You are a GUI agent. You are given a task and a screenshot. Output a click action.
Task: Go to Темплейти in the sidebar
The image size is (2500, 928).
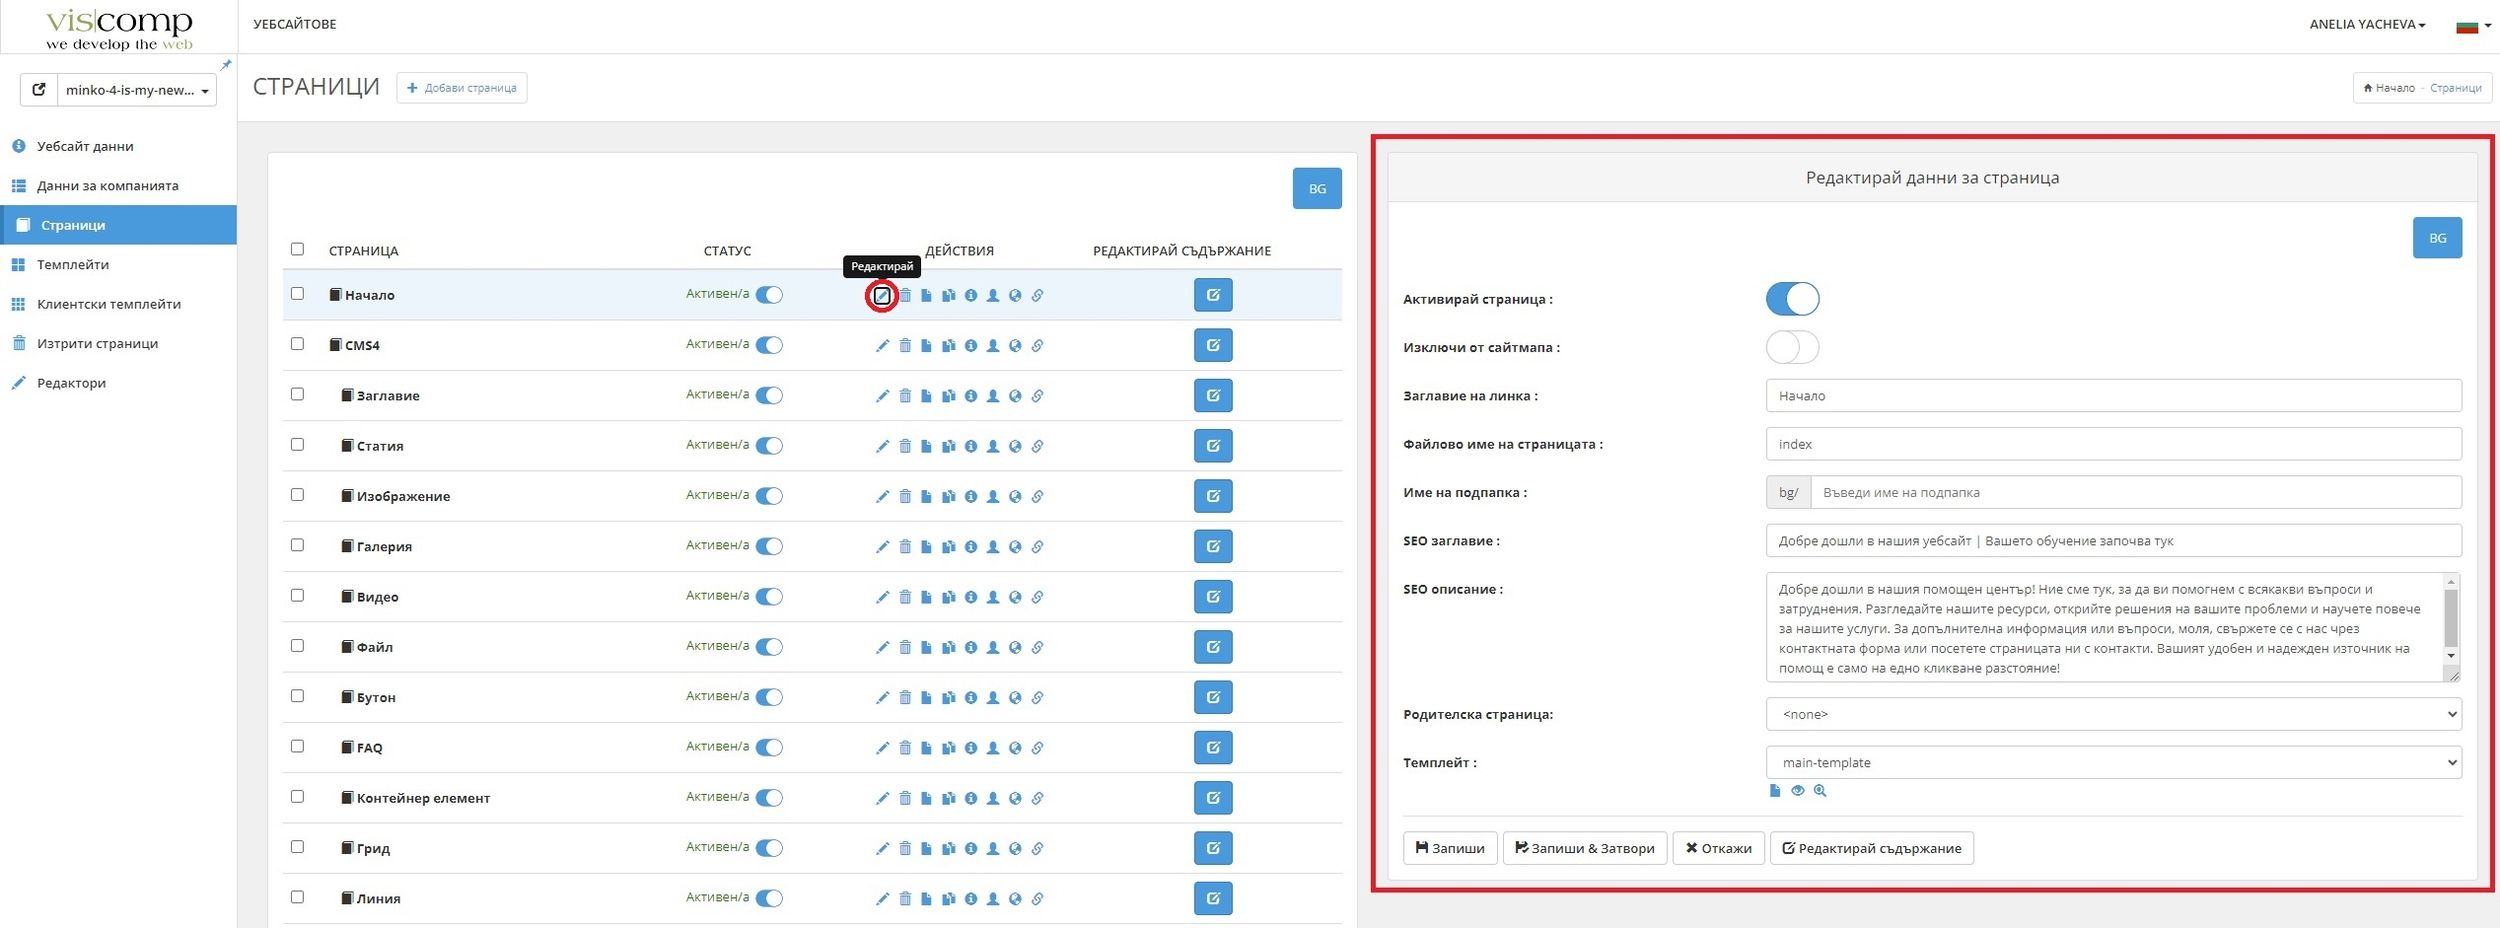click(x=73, y=265)
